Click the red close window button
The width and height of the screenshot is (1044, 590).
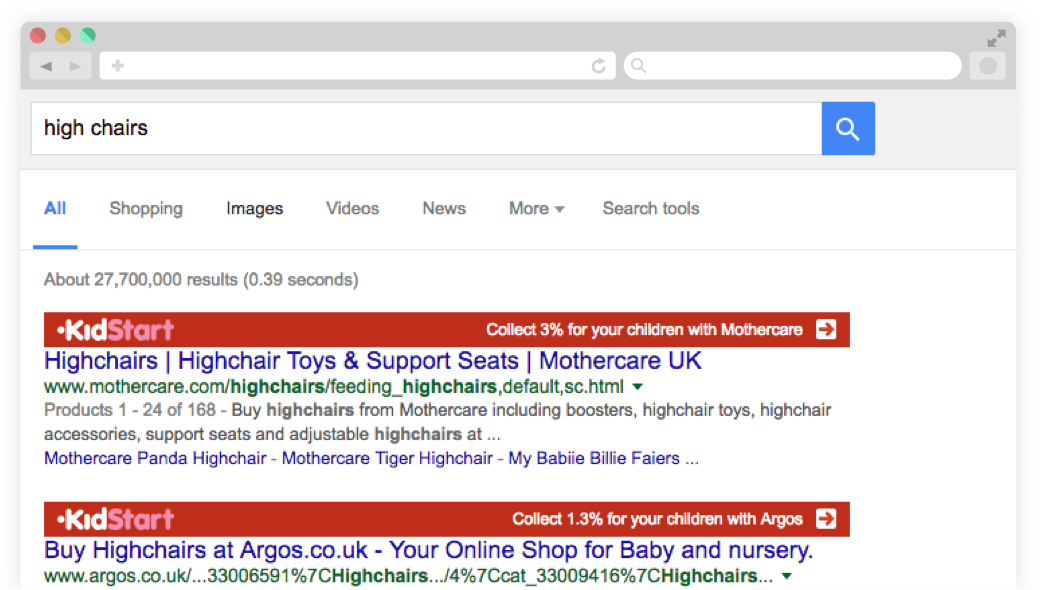38,35
